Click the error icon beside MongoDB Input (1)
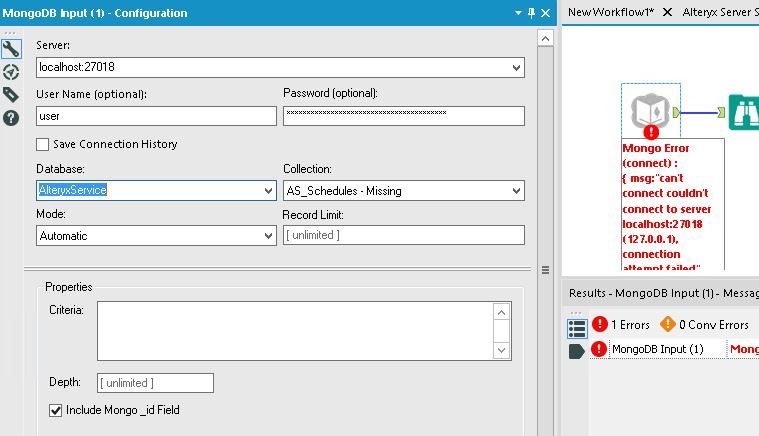This screenshot has height=436, width=759. pos(599,349)
